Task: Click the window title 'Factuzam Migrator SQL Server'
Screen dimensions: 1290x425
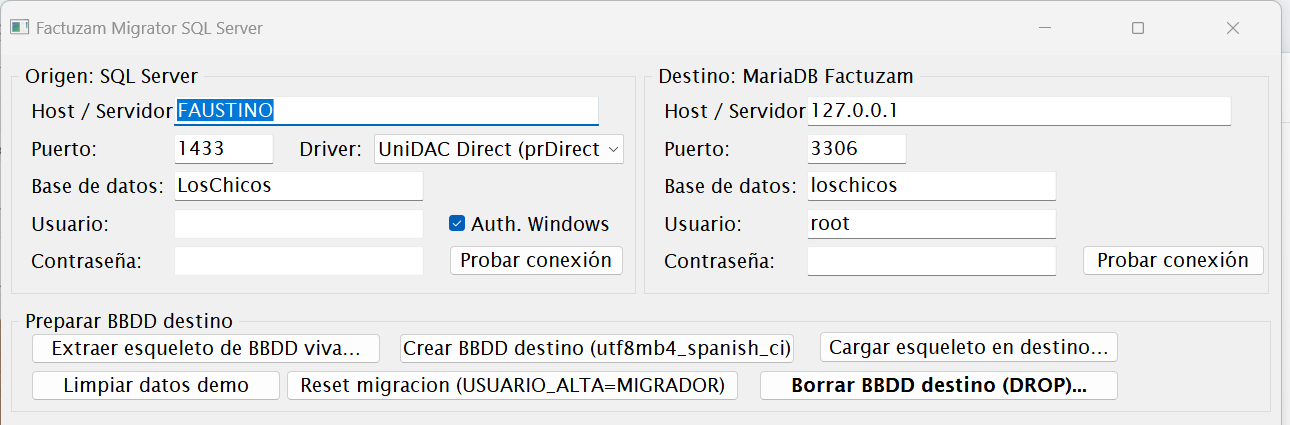Action: (149, 28)
